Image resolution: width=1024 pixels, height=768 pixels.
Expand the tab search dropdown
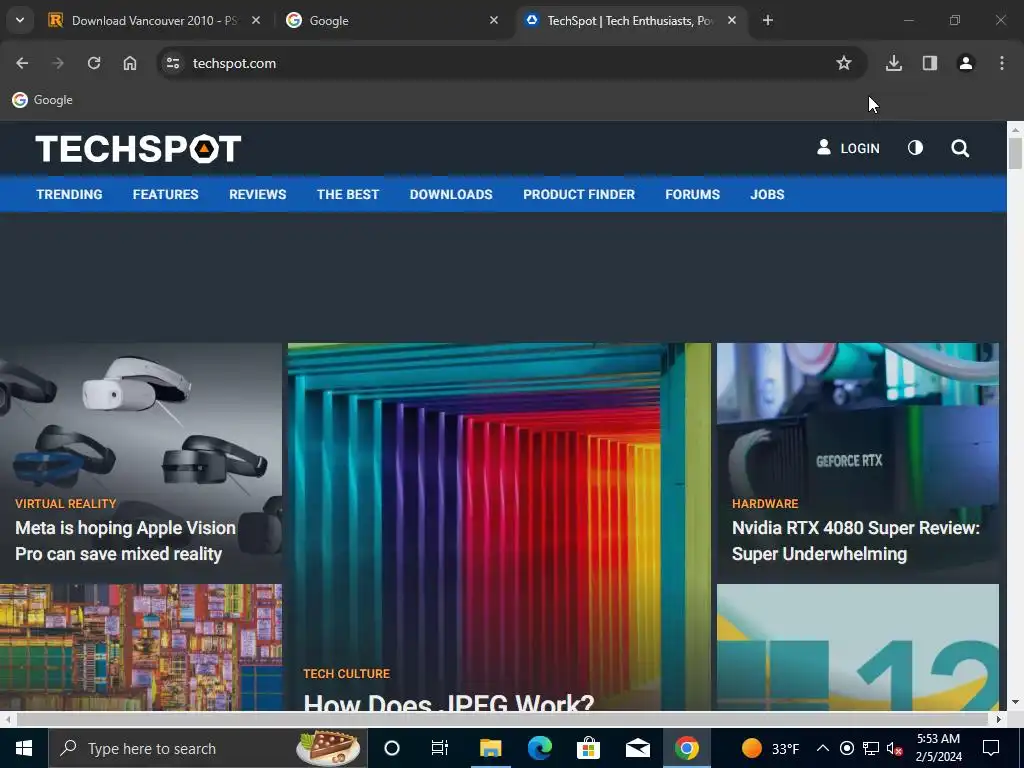tap(20, 20)
